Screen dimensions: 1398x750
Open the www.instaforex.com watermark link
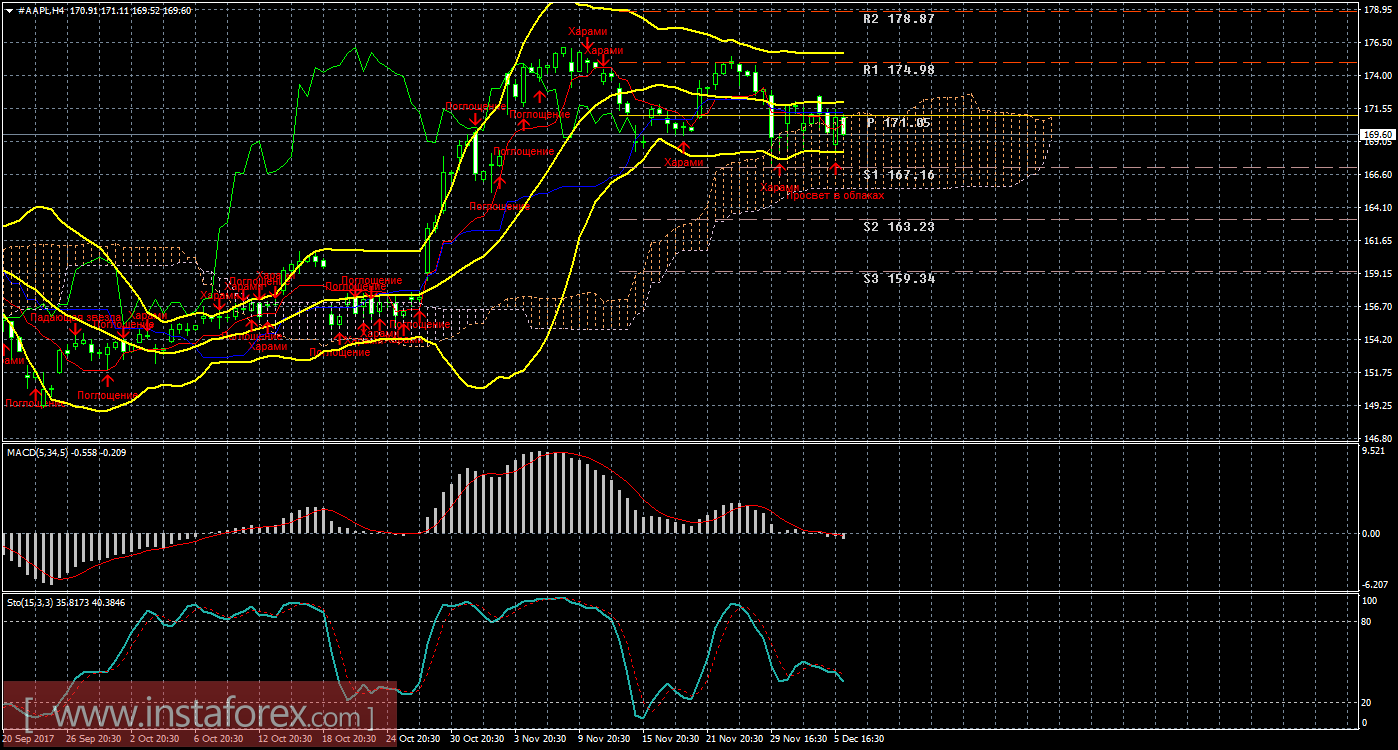(x=200, y=715)
